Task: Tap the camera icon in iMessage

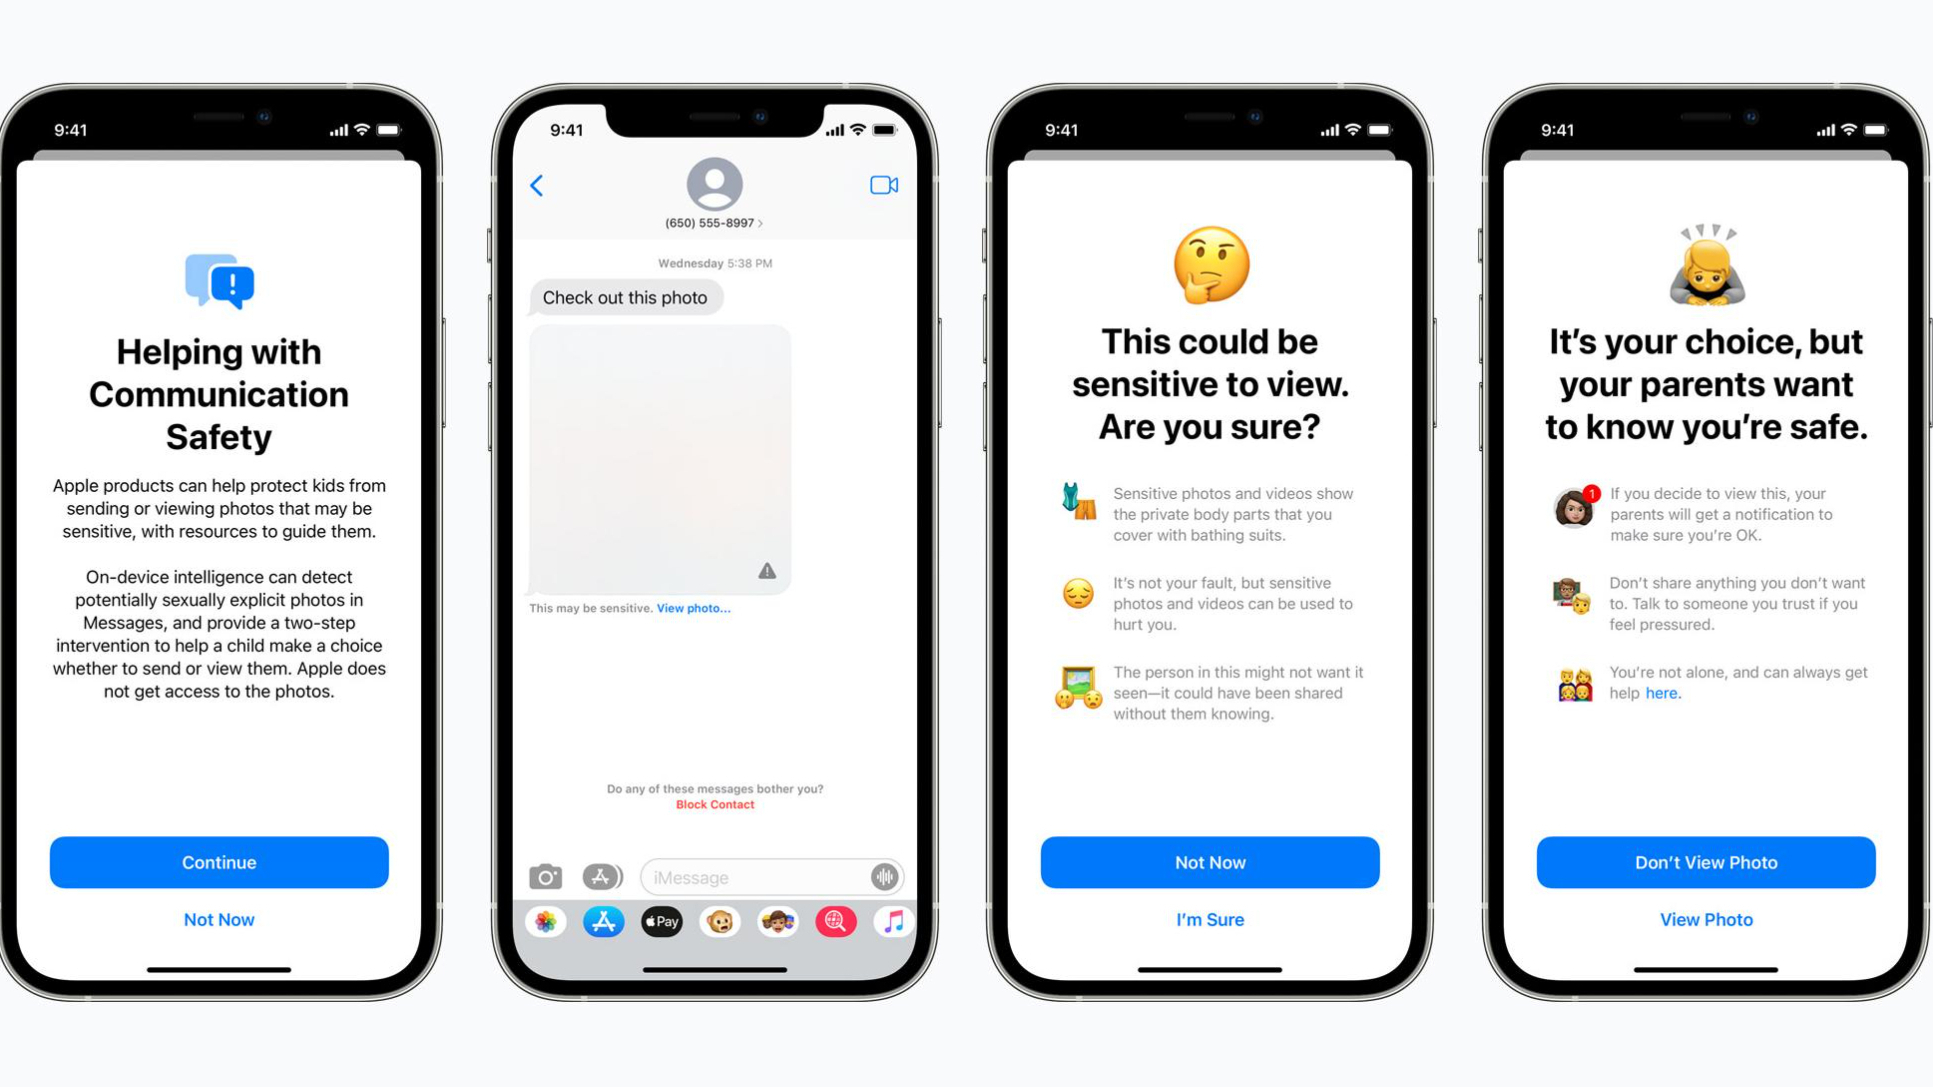Action: [546, 877]
